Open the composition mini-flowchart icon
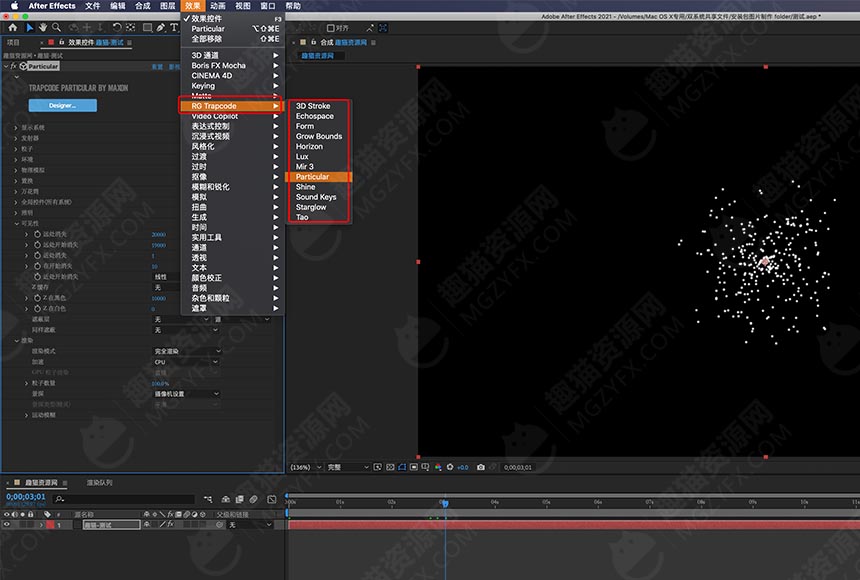 click(208, 499)
